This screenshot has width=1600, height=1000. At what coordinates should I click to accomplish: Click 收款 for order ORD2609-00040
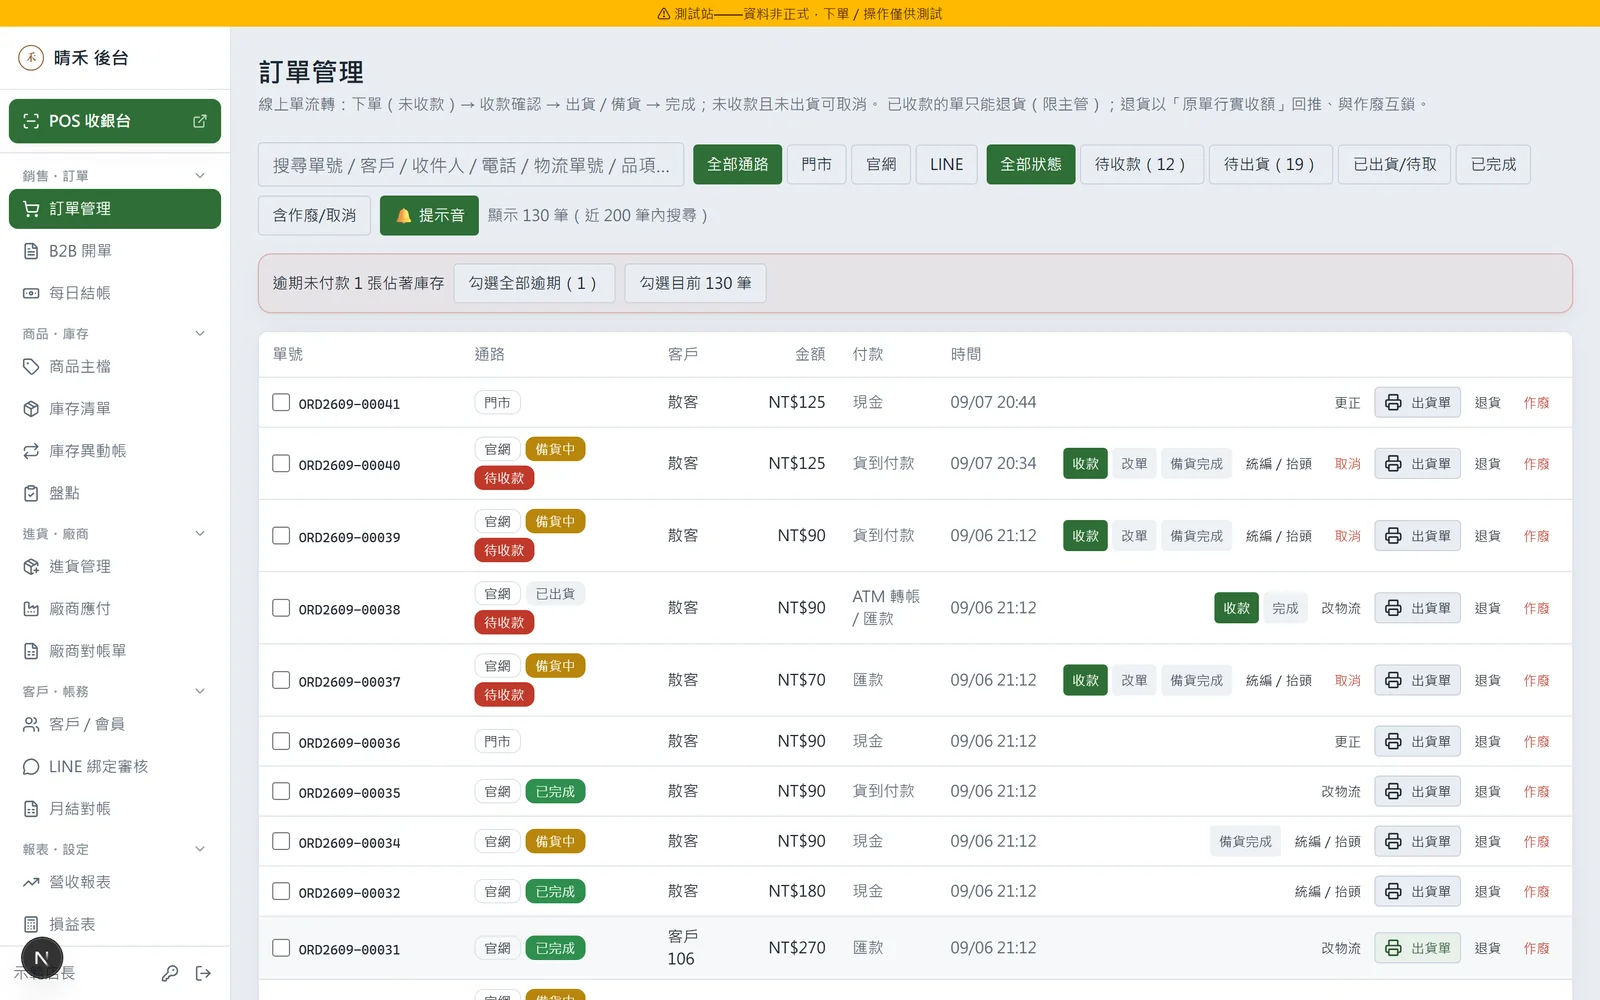point(1085,464)
